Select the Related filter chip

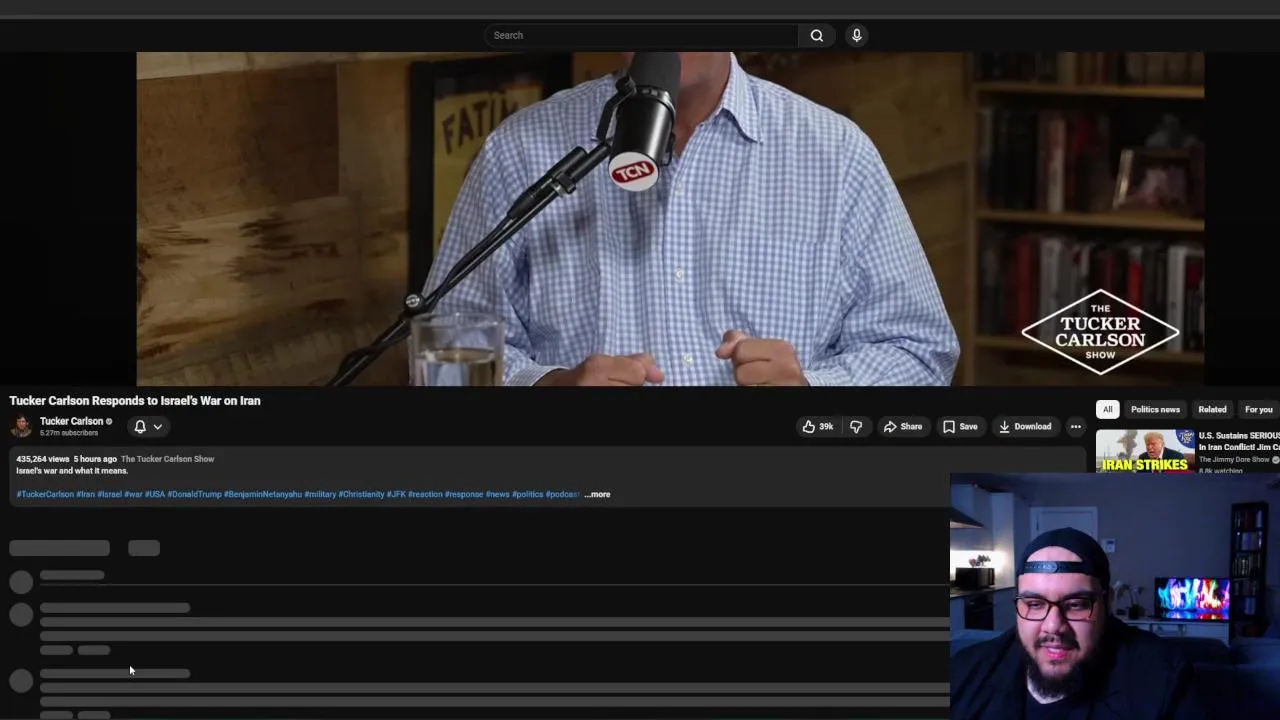pos(1212,409)
